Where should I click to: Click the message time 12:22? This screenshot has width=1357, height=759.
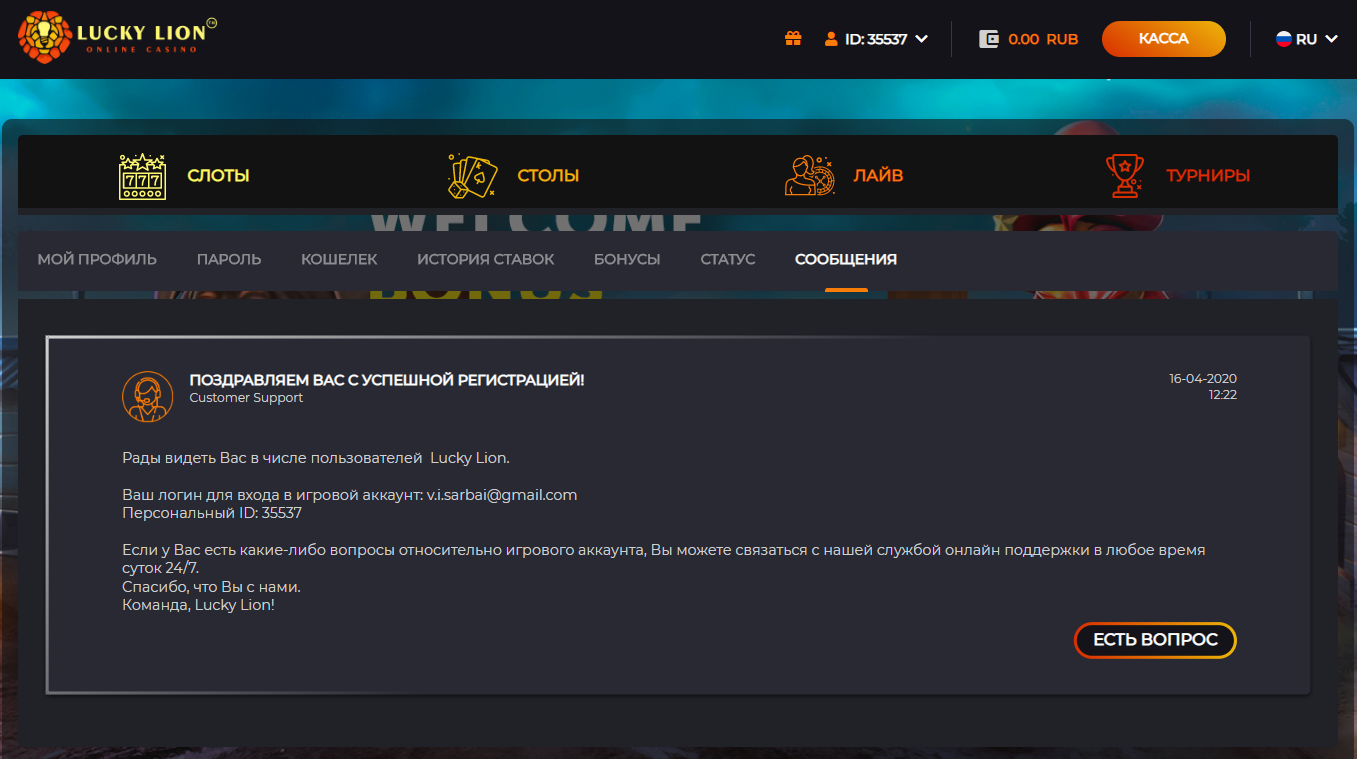[1222, 395]
